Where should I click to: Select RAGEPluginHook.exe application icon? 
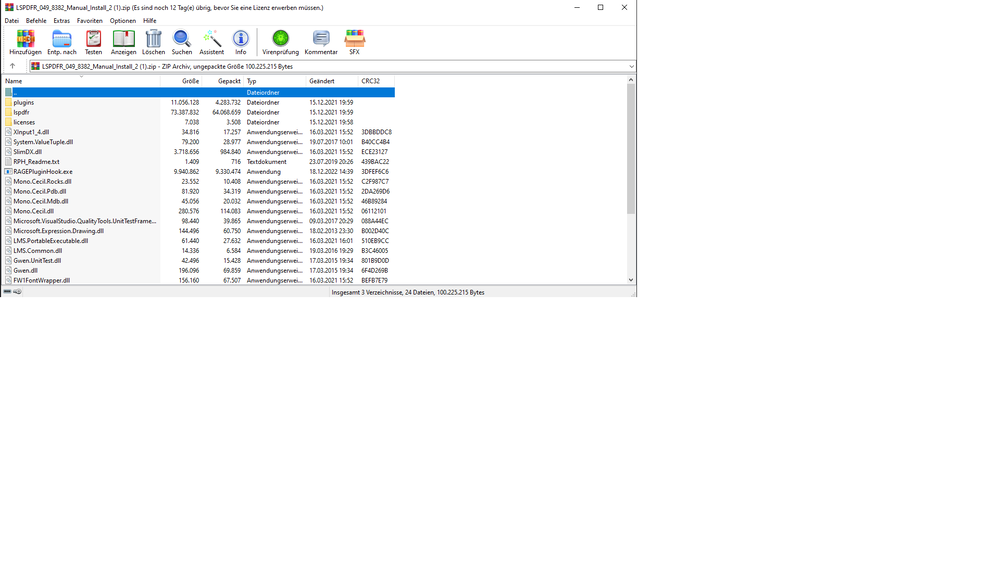click(x=8, y=172)
